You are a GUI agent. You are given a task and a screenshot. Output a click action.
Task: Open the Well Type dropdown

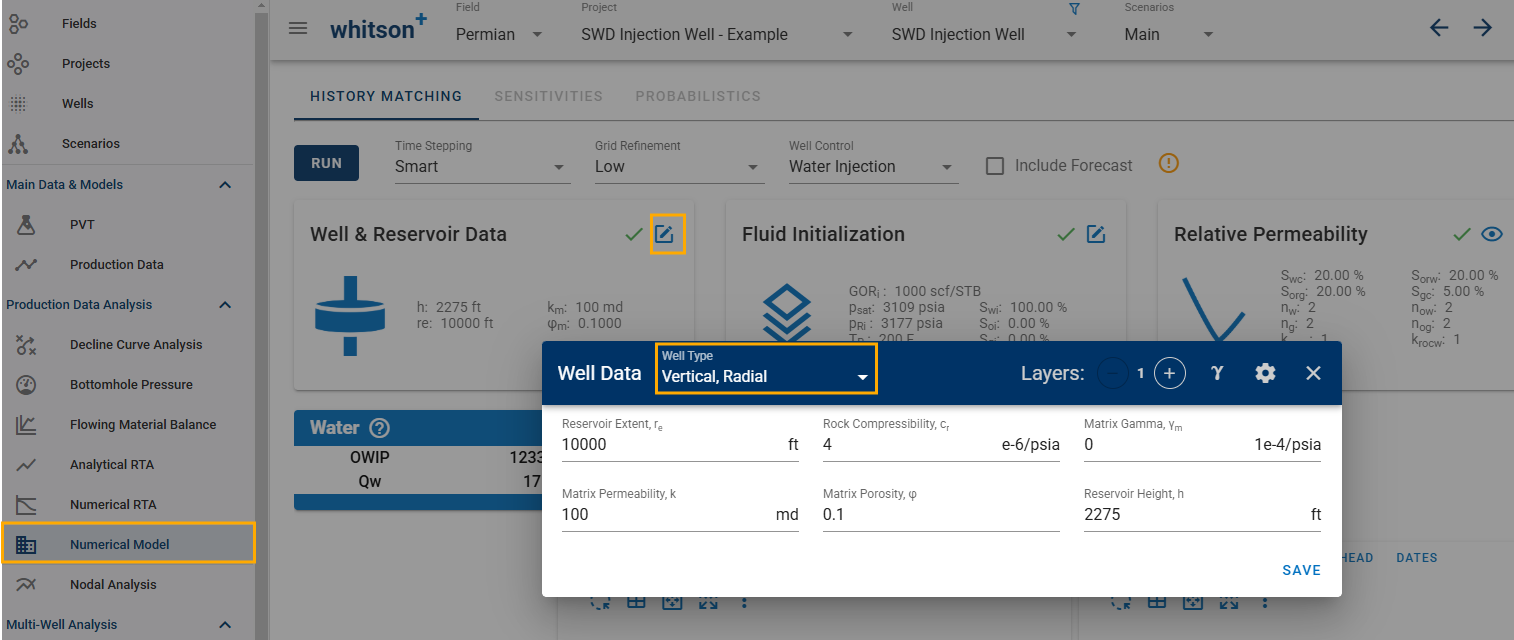point(766,368)
